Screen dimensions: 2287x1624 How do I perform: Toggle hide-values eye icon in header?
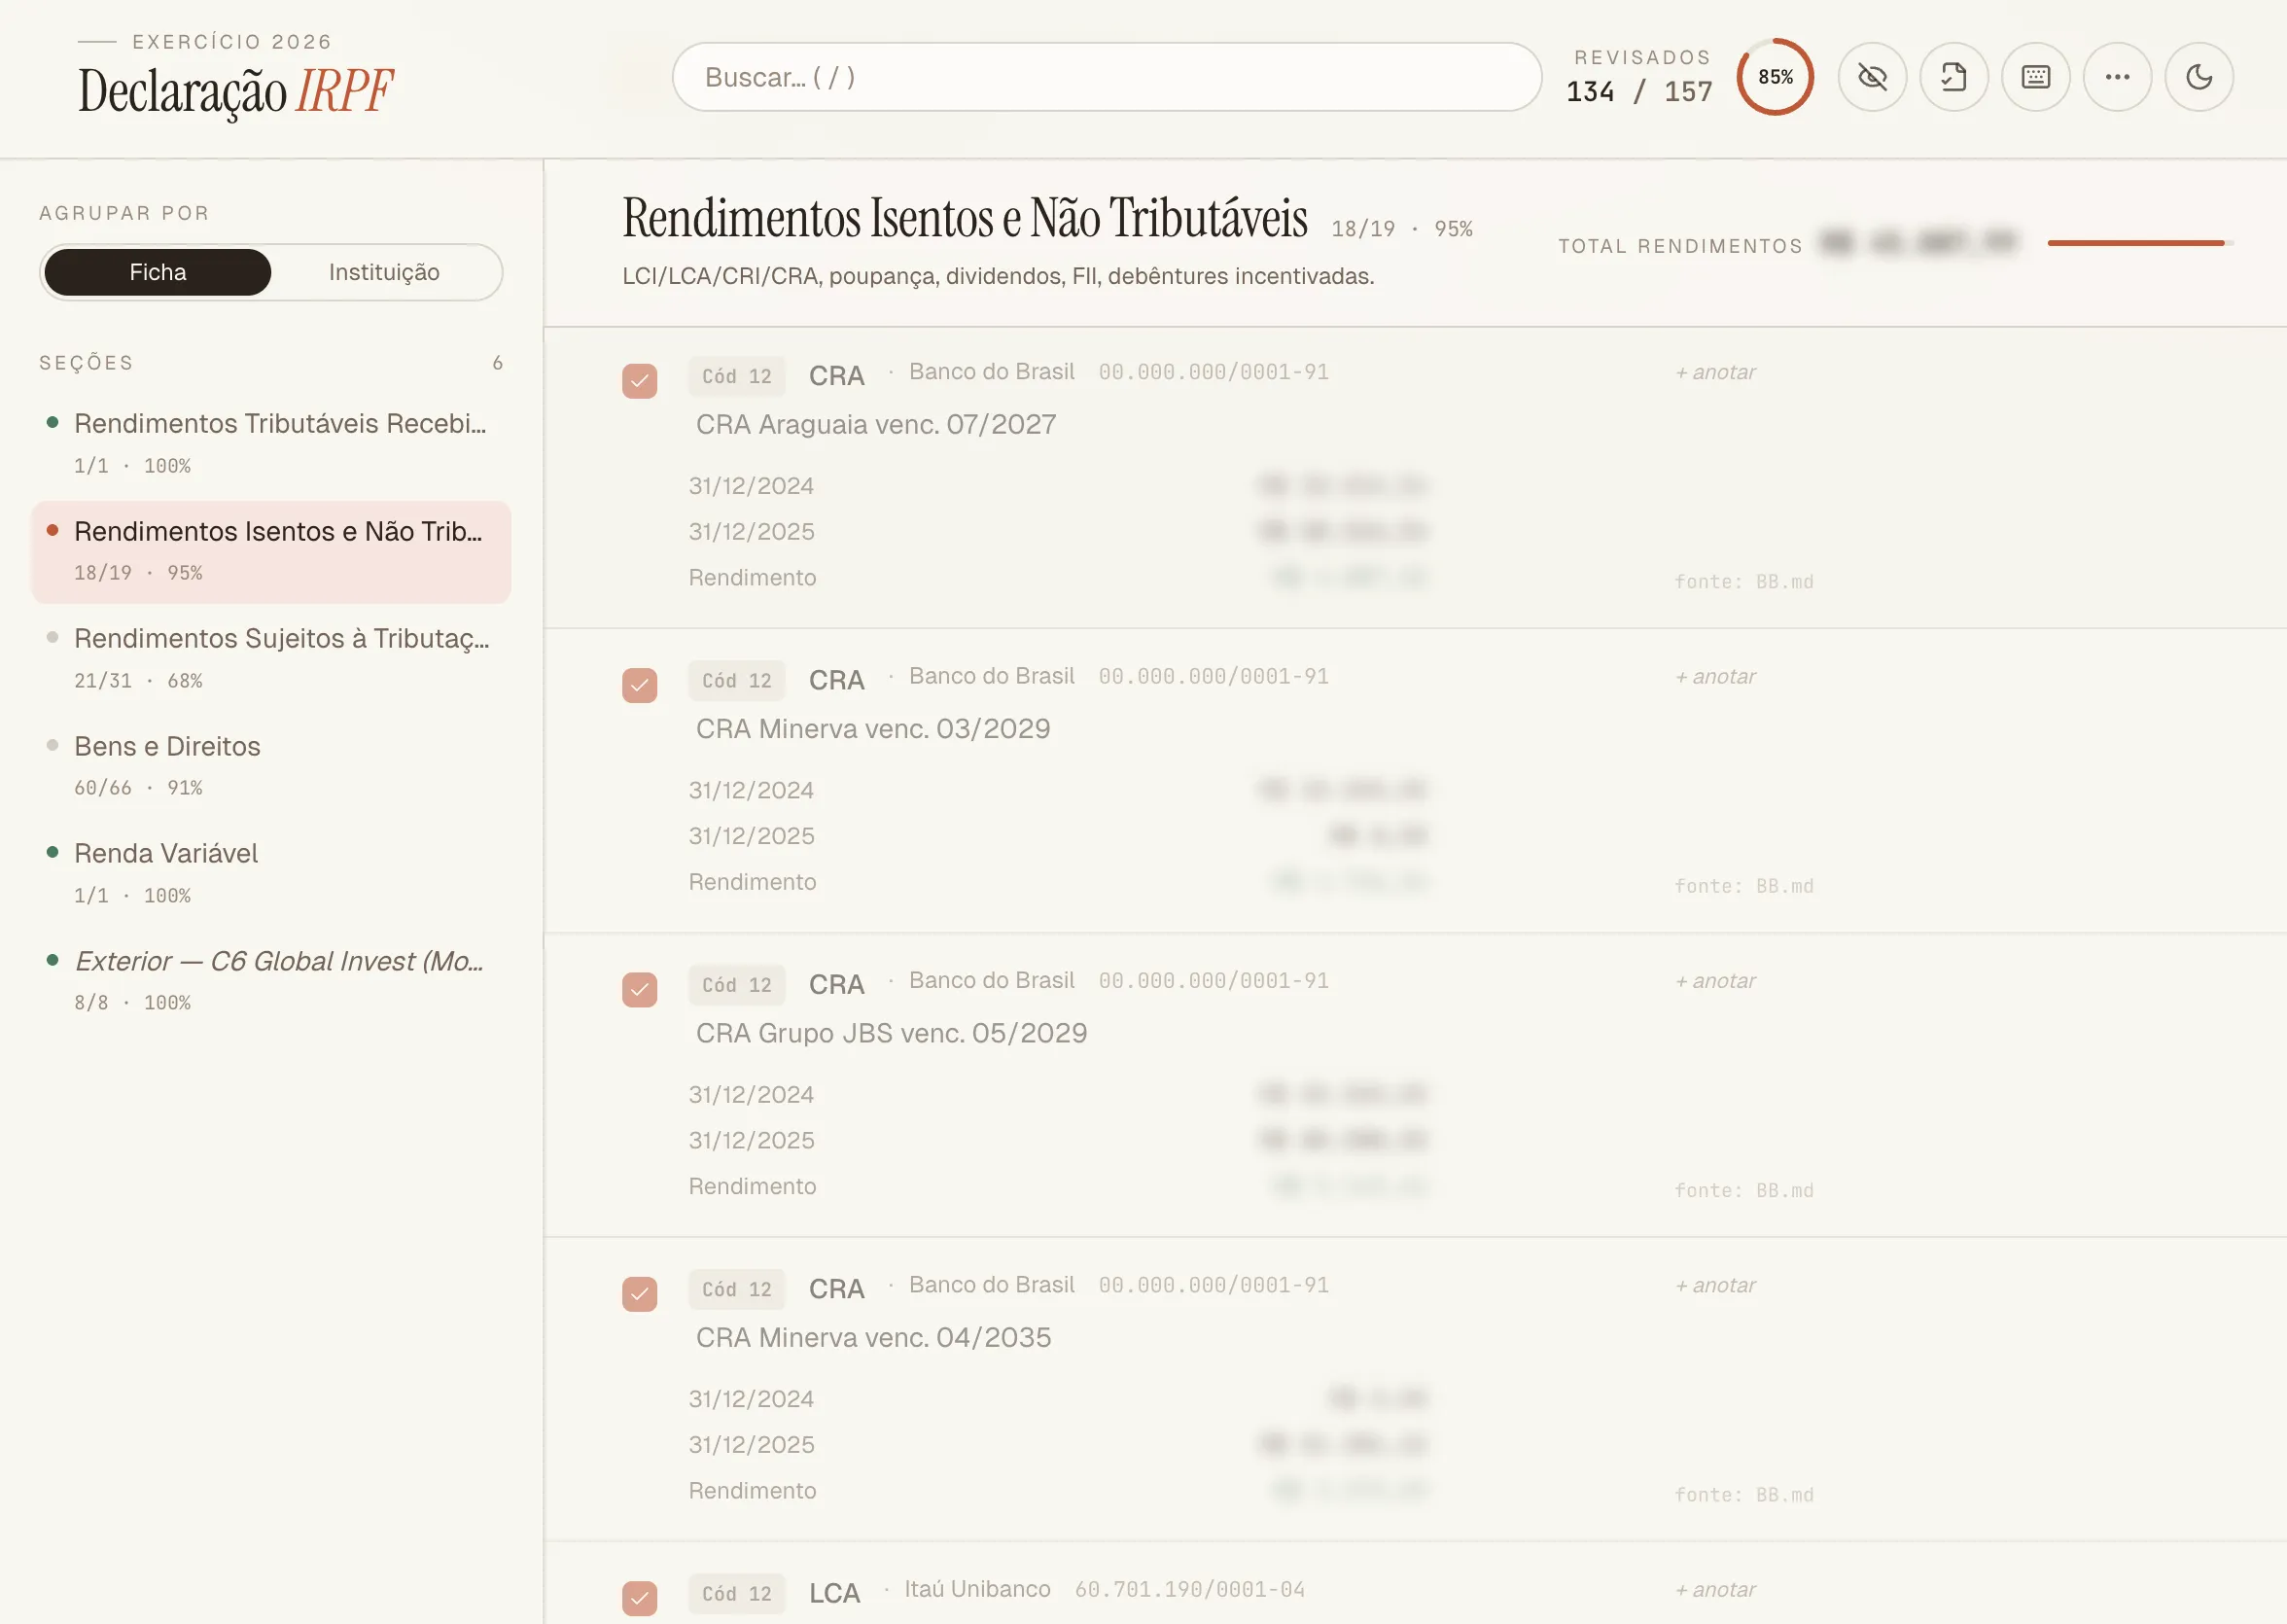[x=1872, y=77]
